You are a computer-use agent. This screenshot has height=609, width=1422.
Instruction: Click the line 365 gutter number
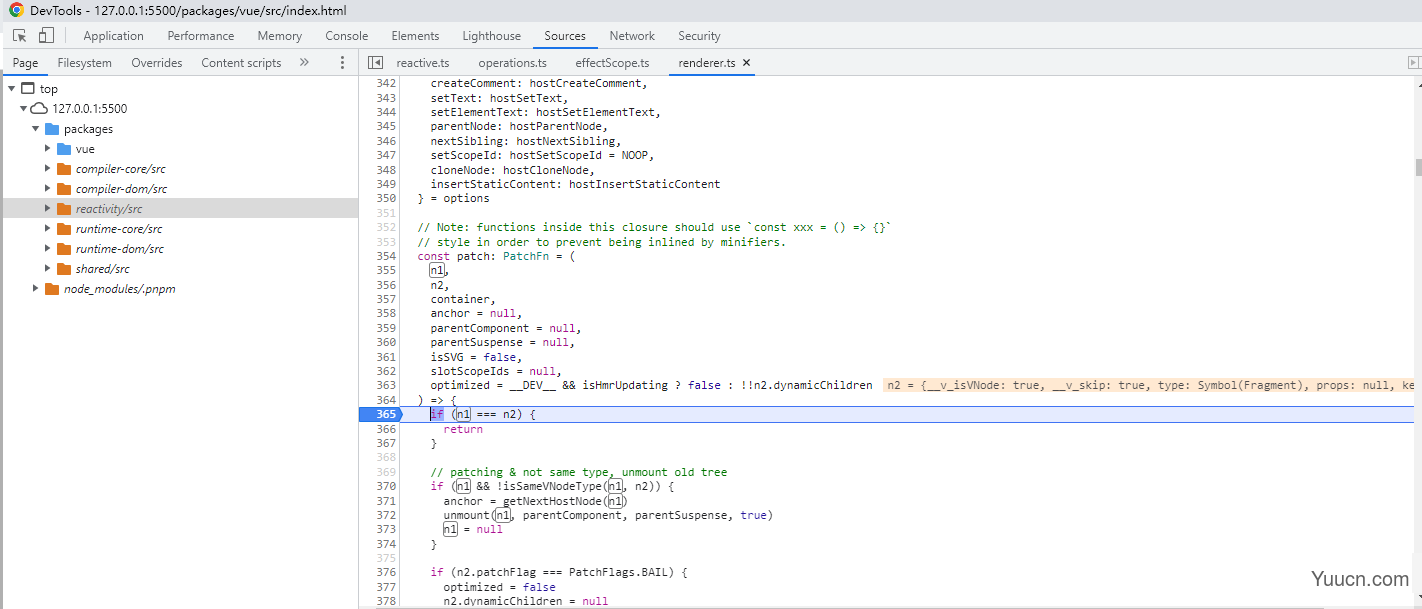pyautogui.click(x=387, y=414)
